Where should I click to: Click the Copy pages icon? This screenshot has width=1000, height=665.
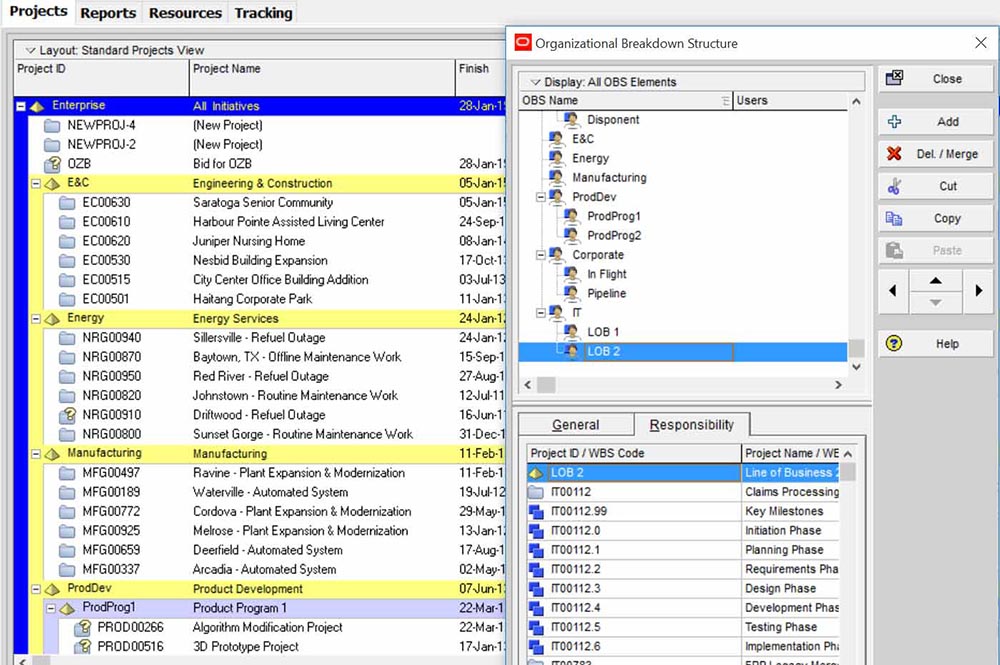coord(894,218)
